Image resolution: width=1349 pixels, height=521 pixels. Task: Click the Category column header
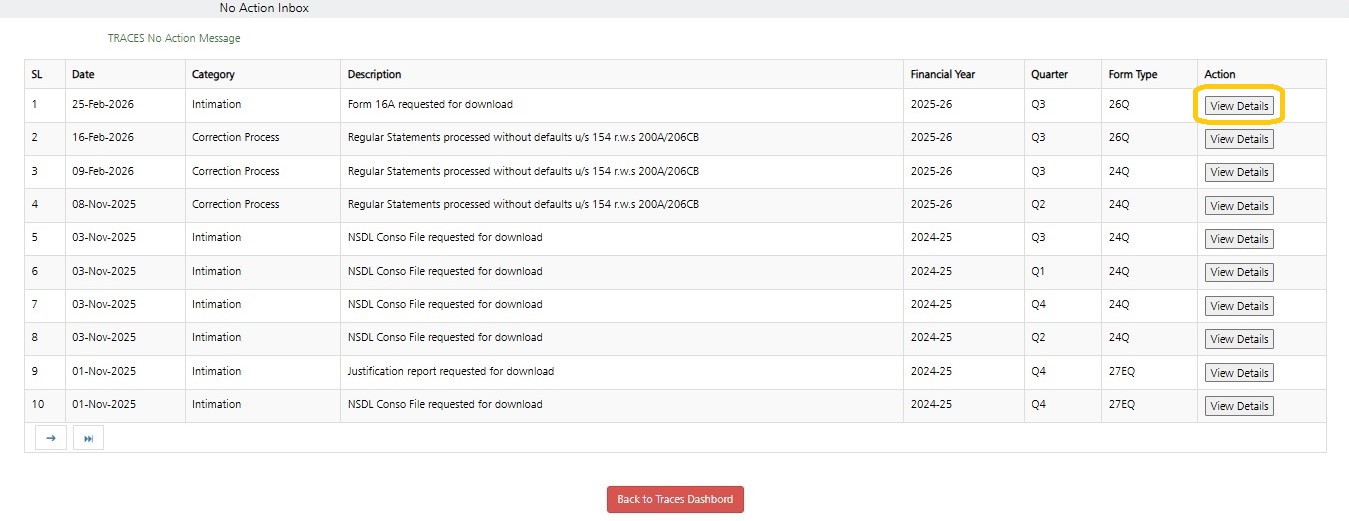[x=214, y=74]
